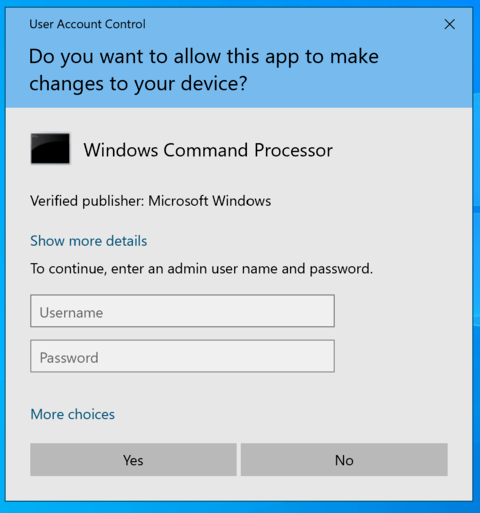Focus the Username input field
Image resolution: width=480 pixels, height=513 pixels.
point(182,311)
